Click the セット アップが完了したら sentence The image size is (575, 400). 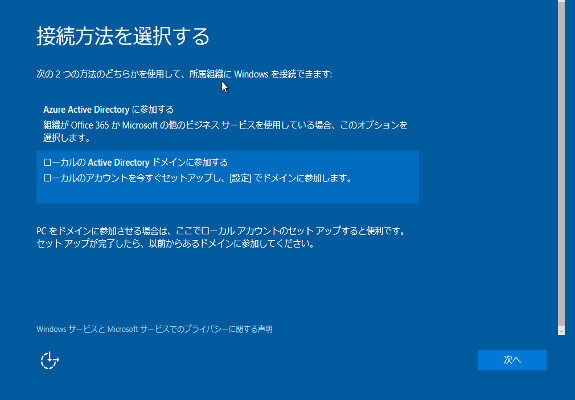pos(175,244)
